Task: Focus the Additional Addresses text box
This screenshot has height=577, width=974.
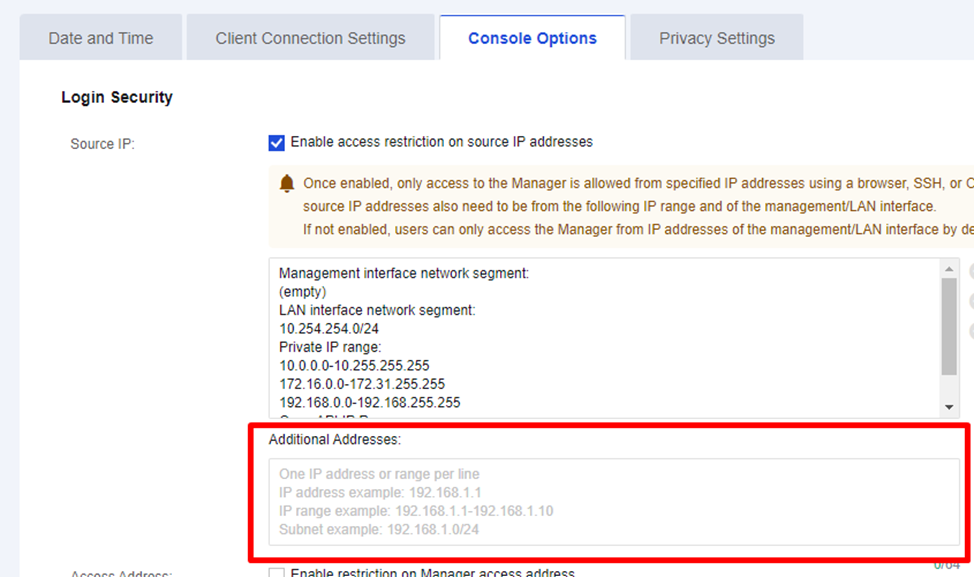Action: coord(614,502)
